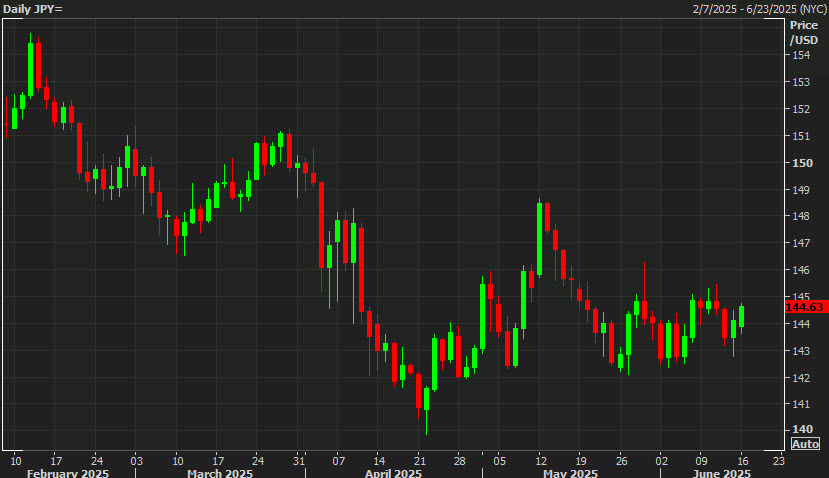The image size is (829, 478).
Task: Click the 141 price axis label
Action: [800, 403]
